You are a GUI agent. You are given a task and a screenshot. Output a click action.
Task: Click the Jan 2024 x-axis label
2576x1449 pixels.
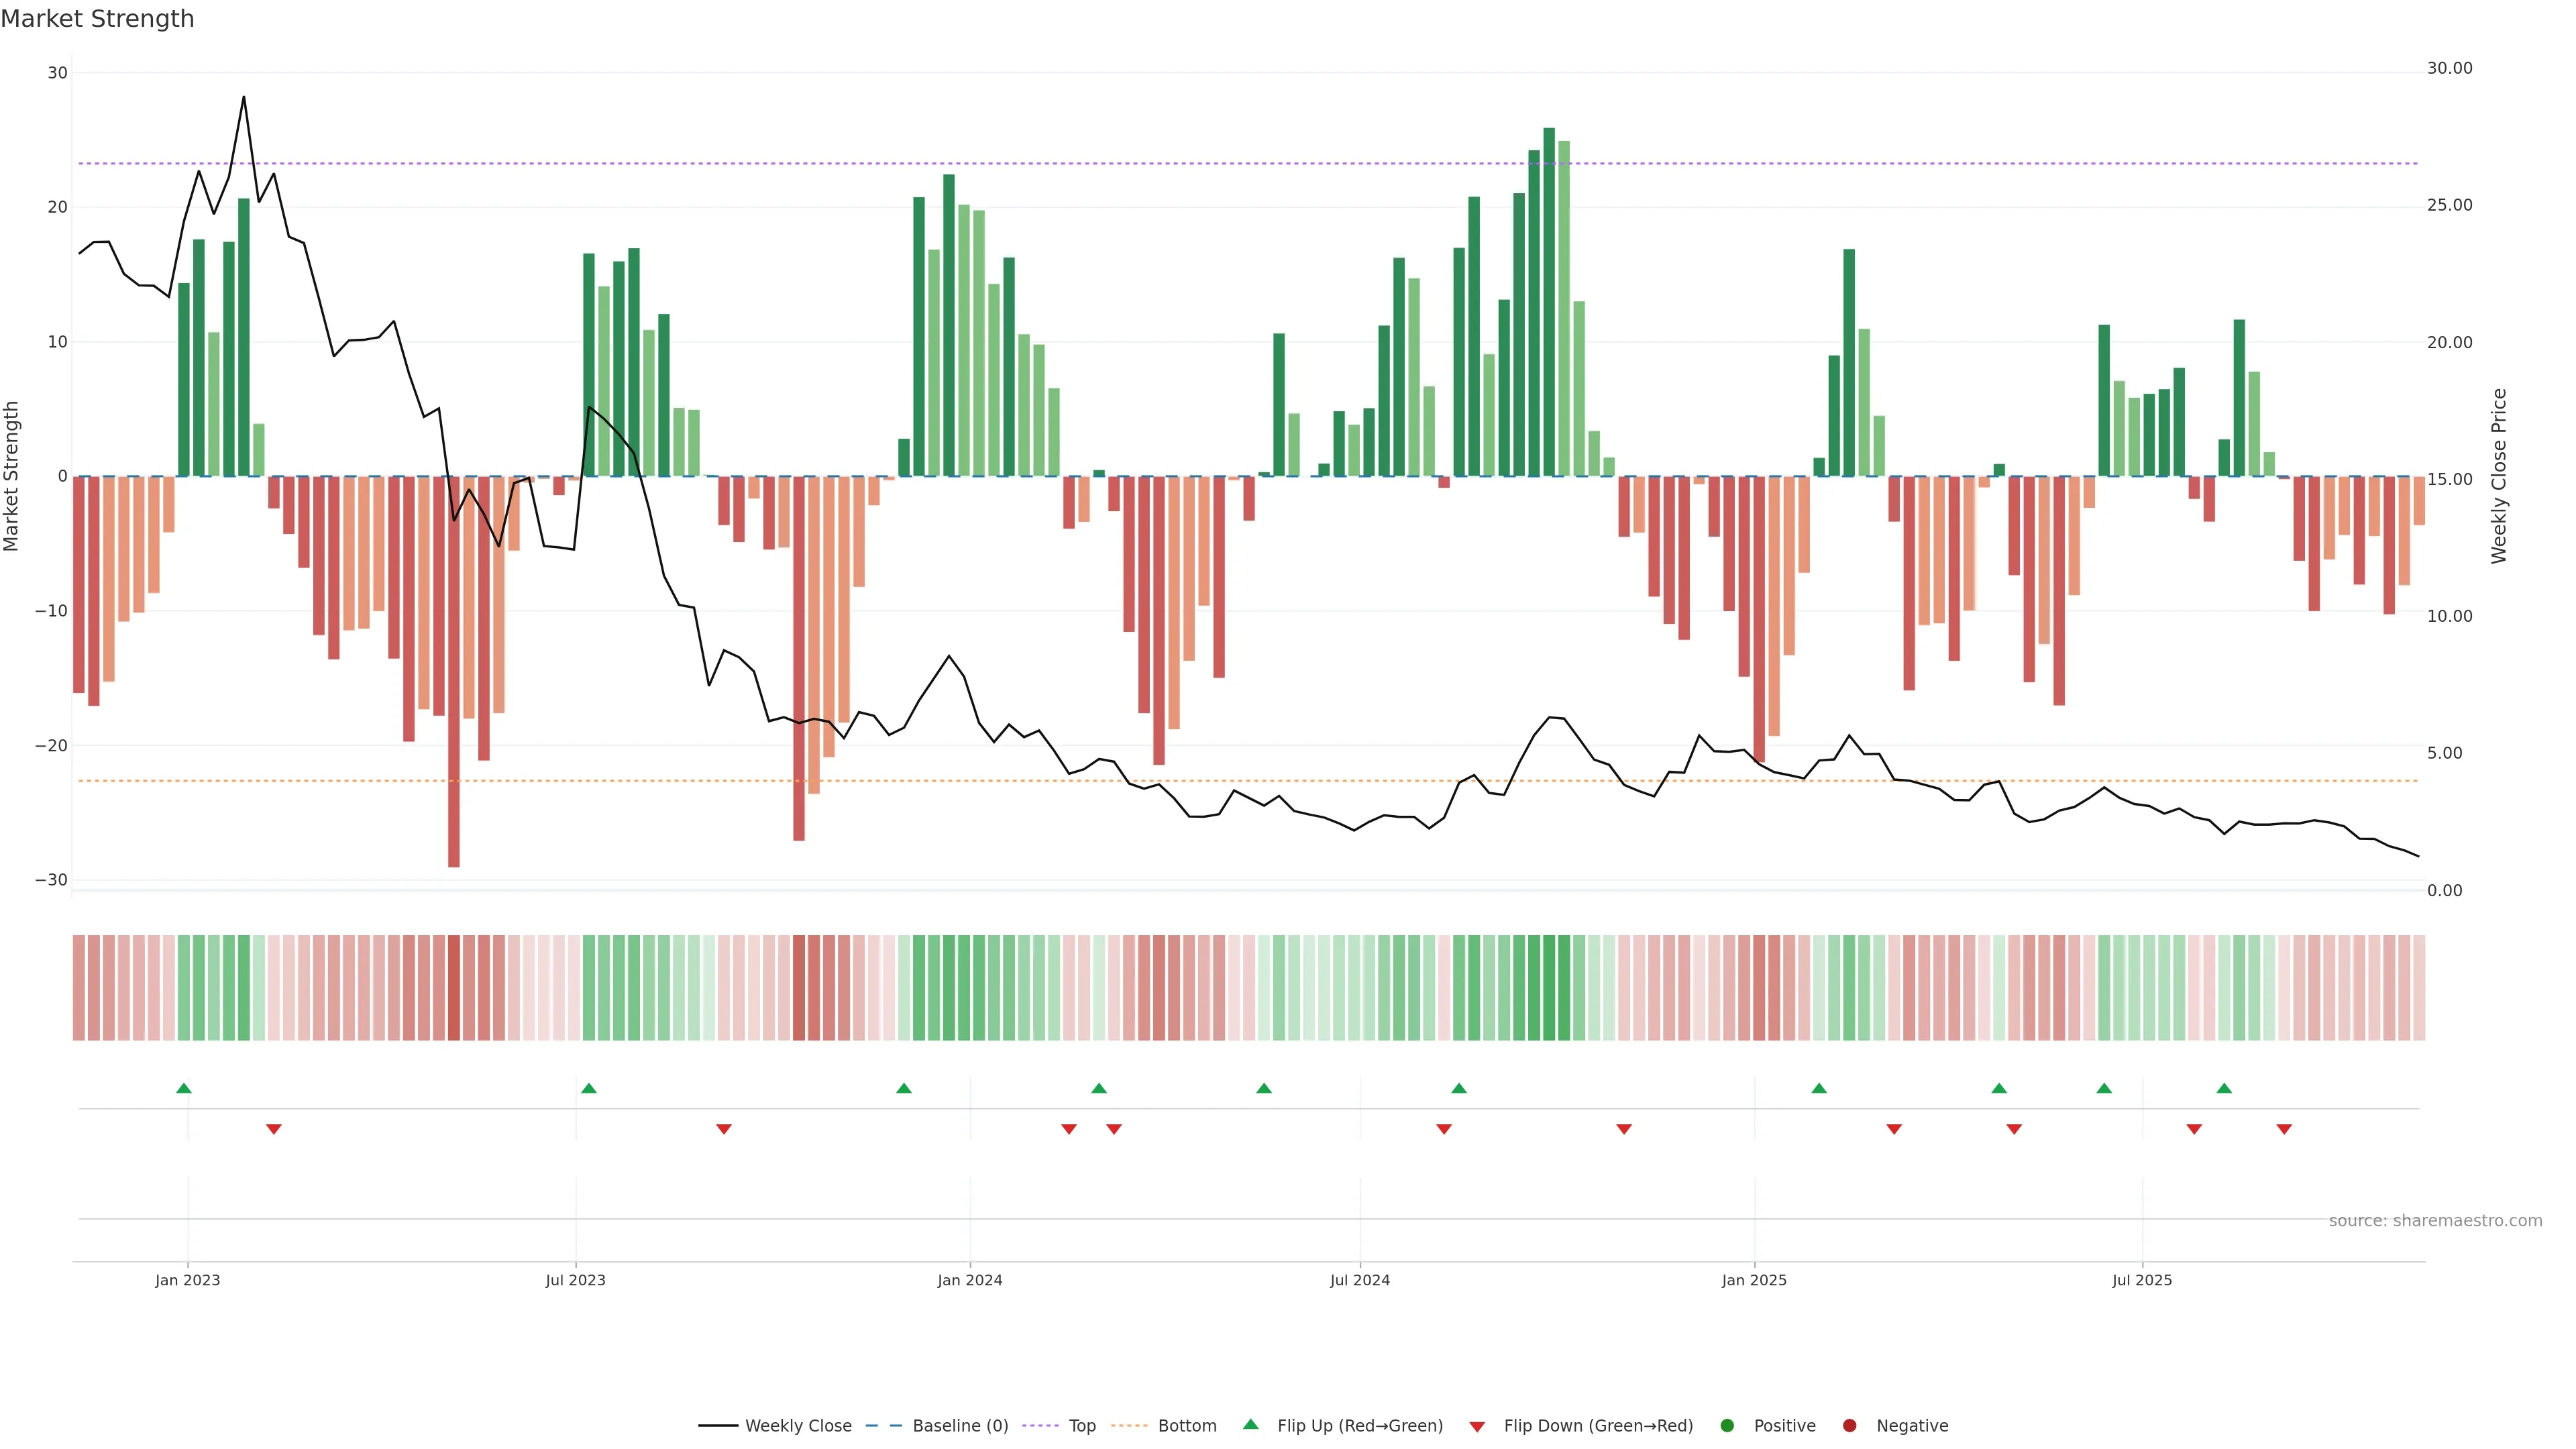969,1280
